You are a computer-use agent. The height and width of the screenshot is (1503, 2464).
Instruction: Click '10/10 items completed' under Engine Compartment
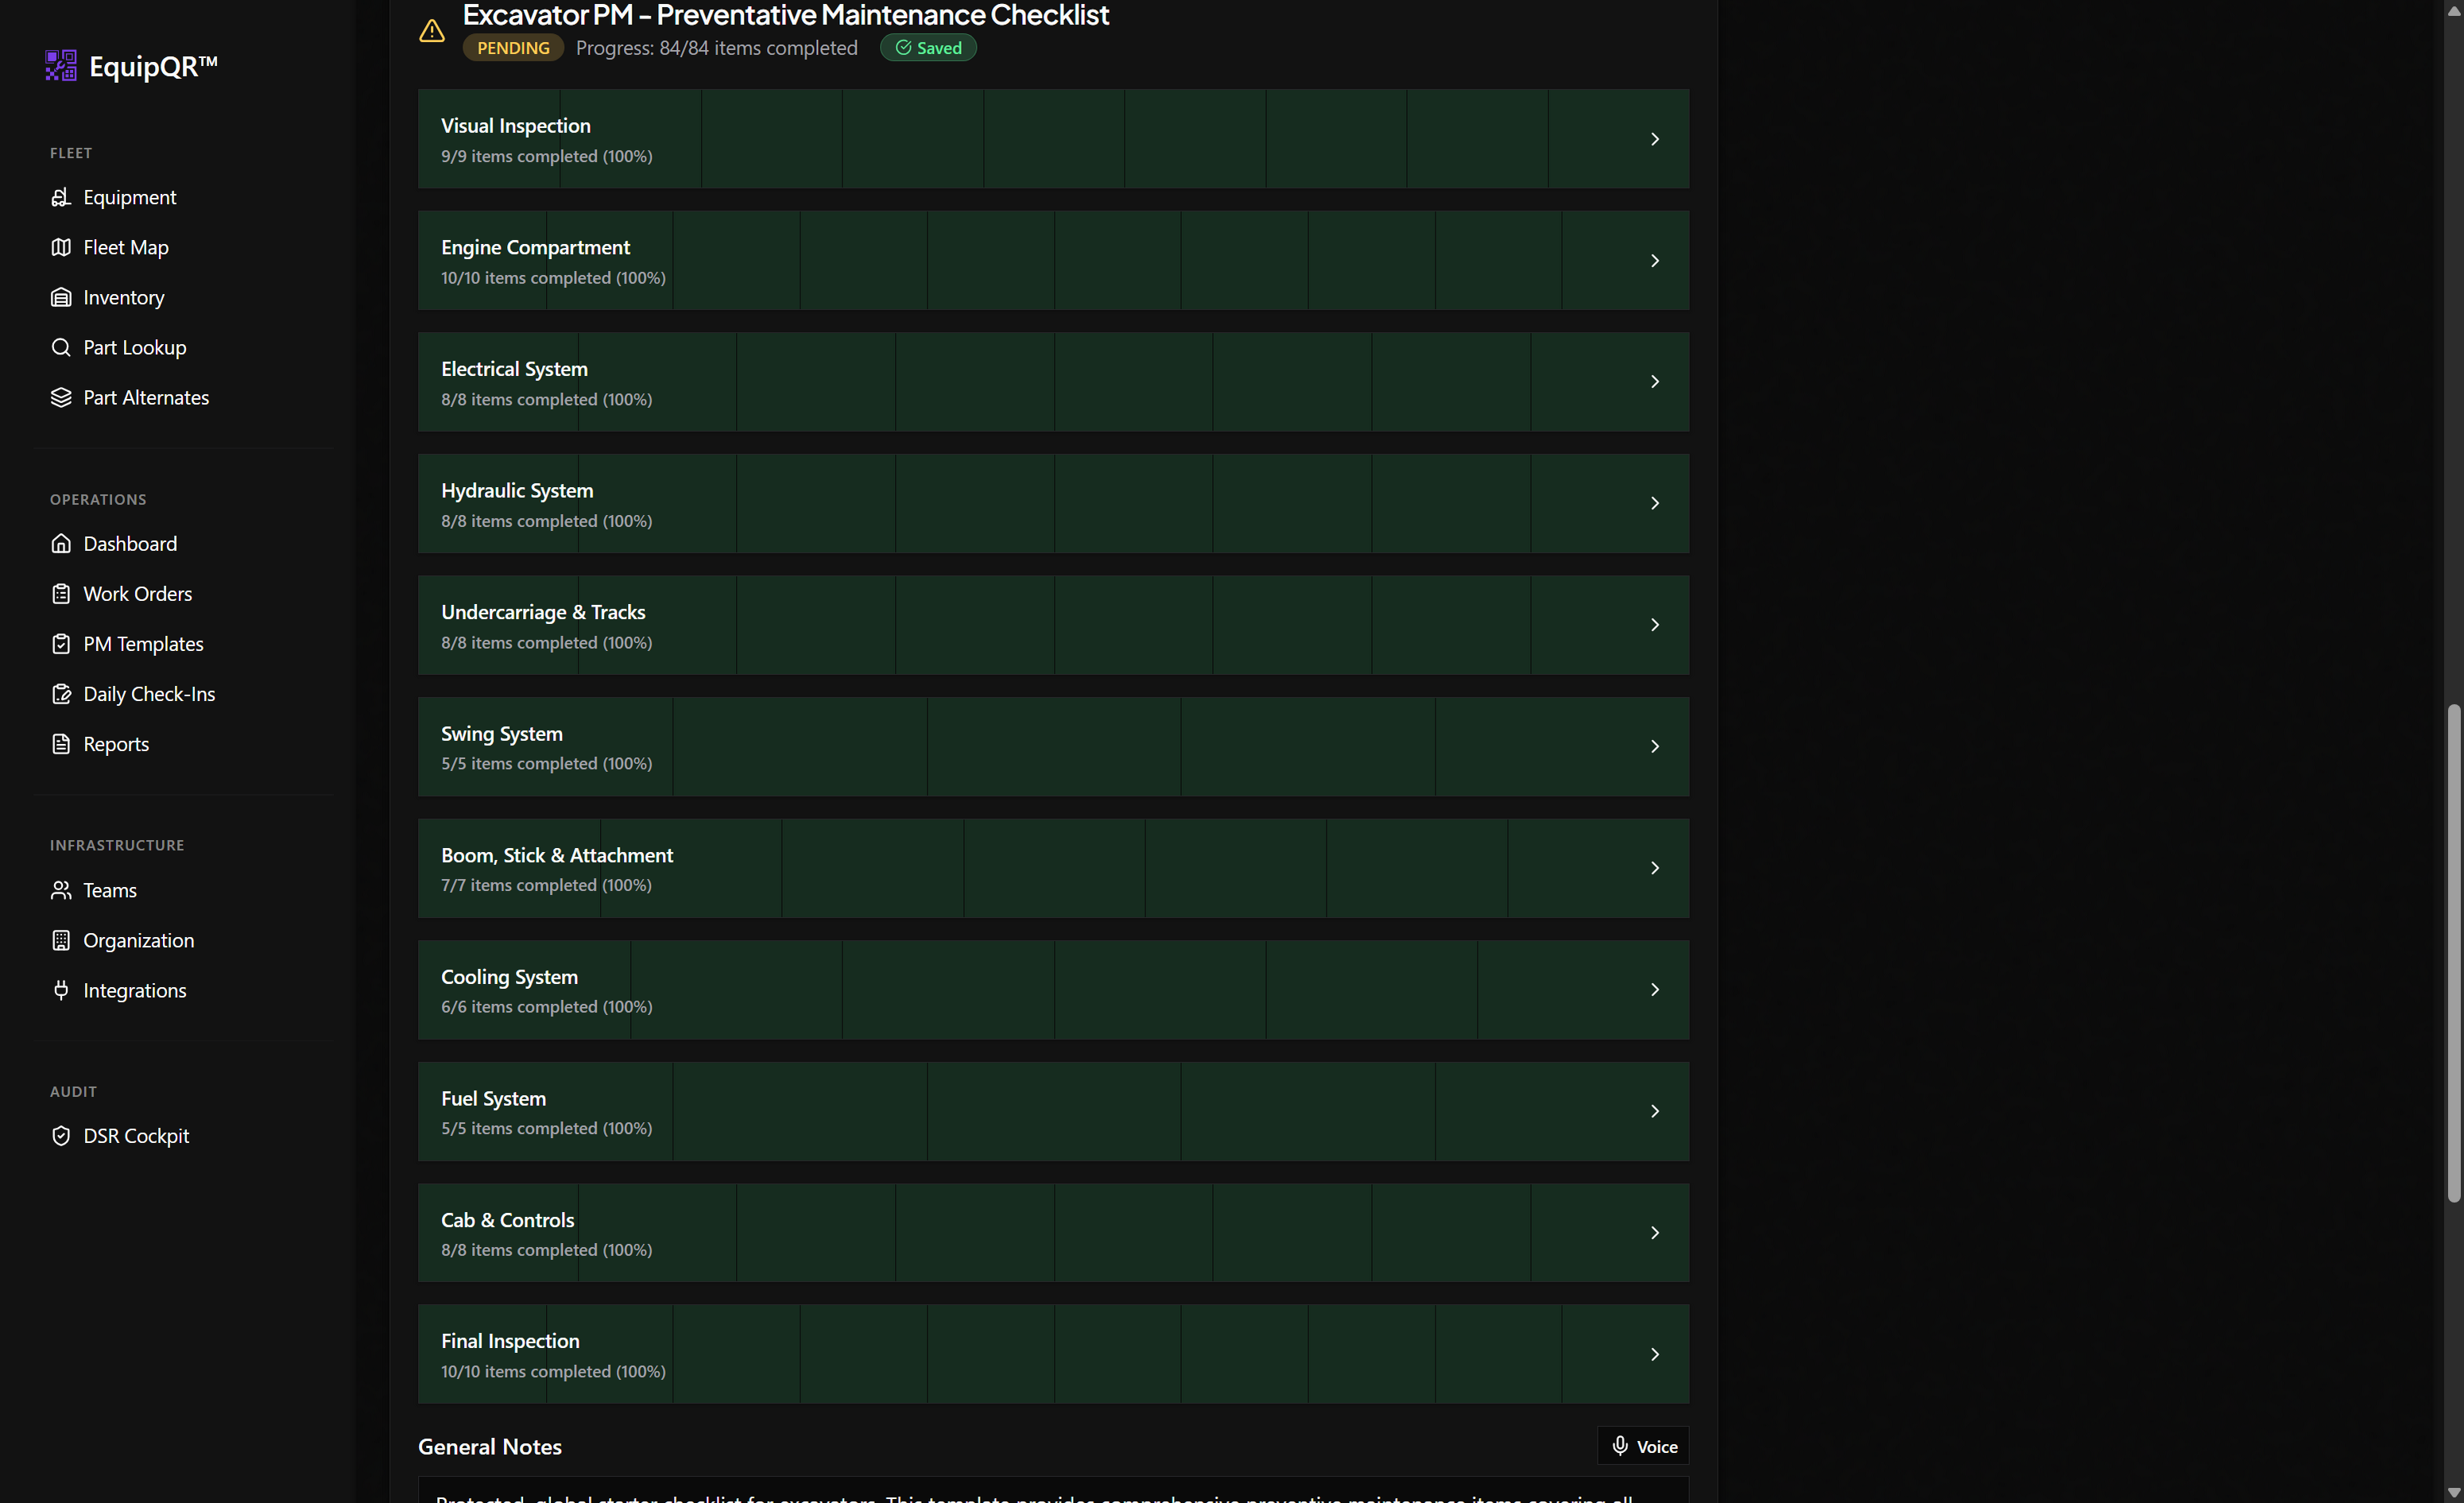(553, 278)
